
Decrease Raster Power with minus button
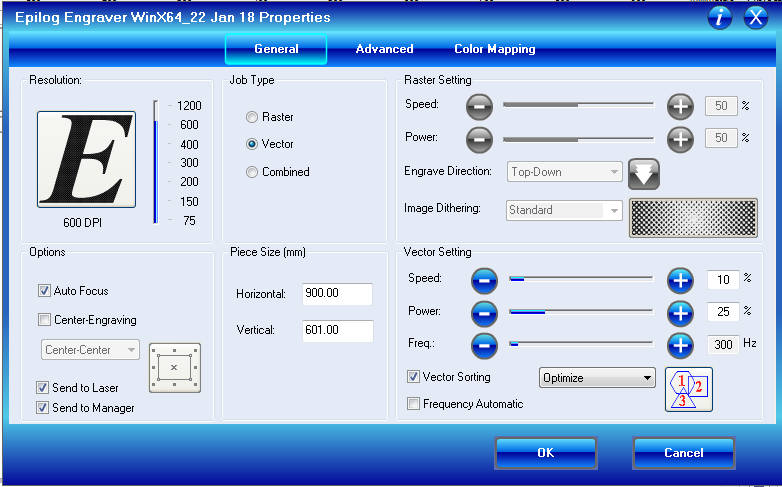point(479,139)
